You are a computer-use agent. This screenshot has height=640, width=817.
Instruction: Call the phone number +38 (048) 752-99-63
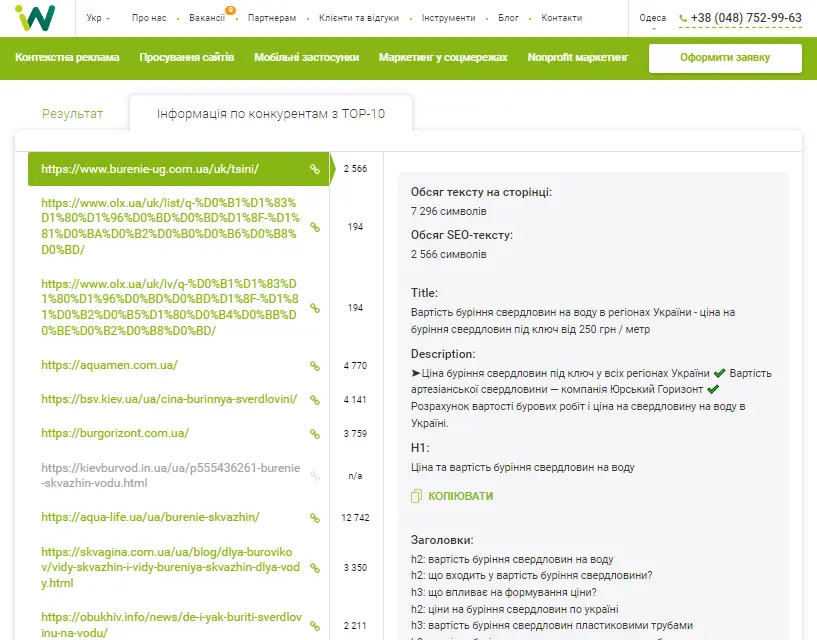tap(746, 18)
